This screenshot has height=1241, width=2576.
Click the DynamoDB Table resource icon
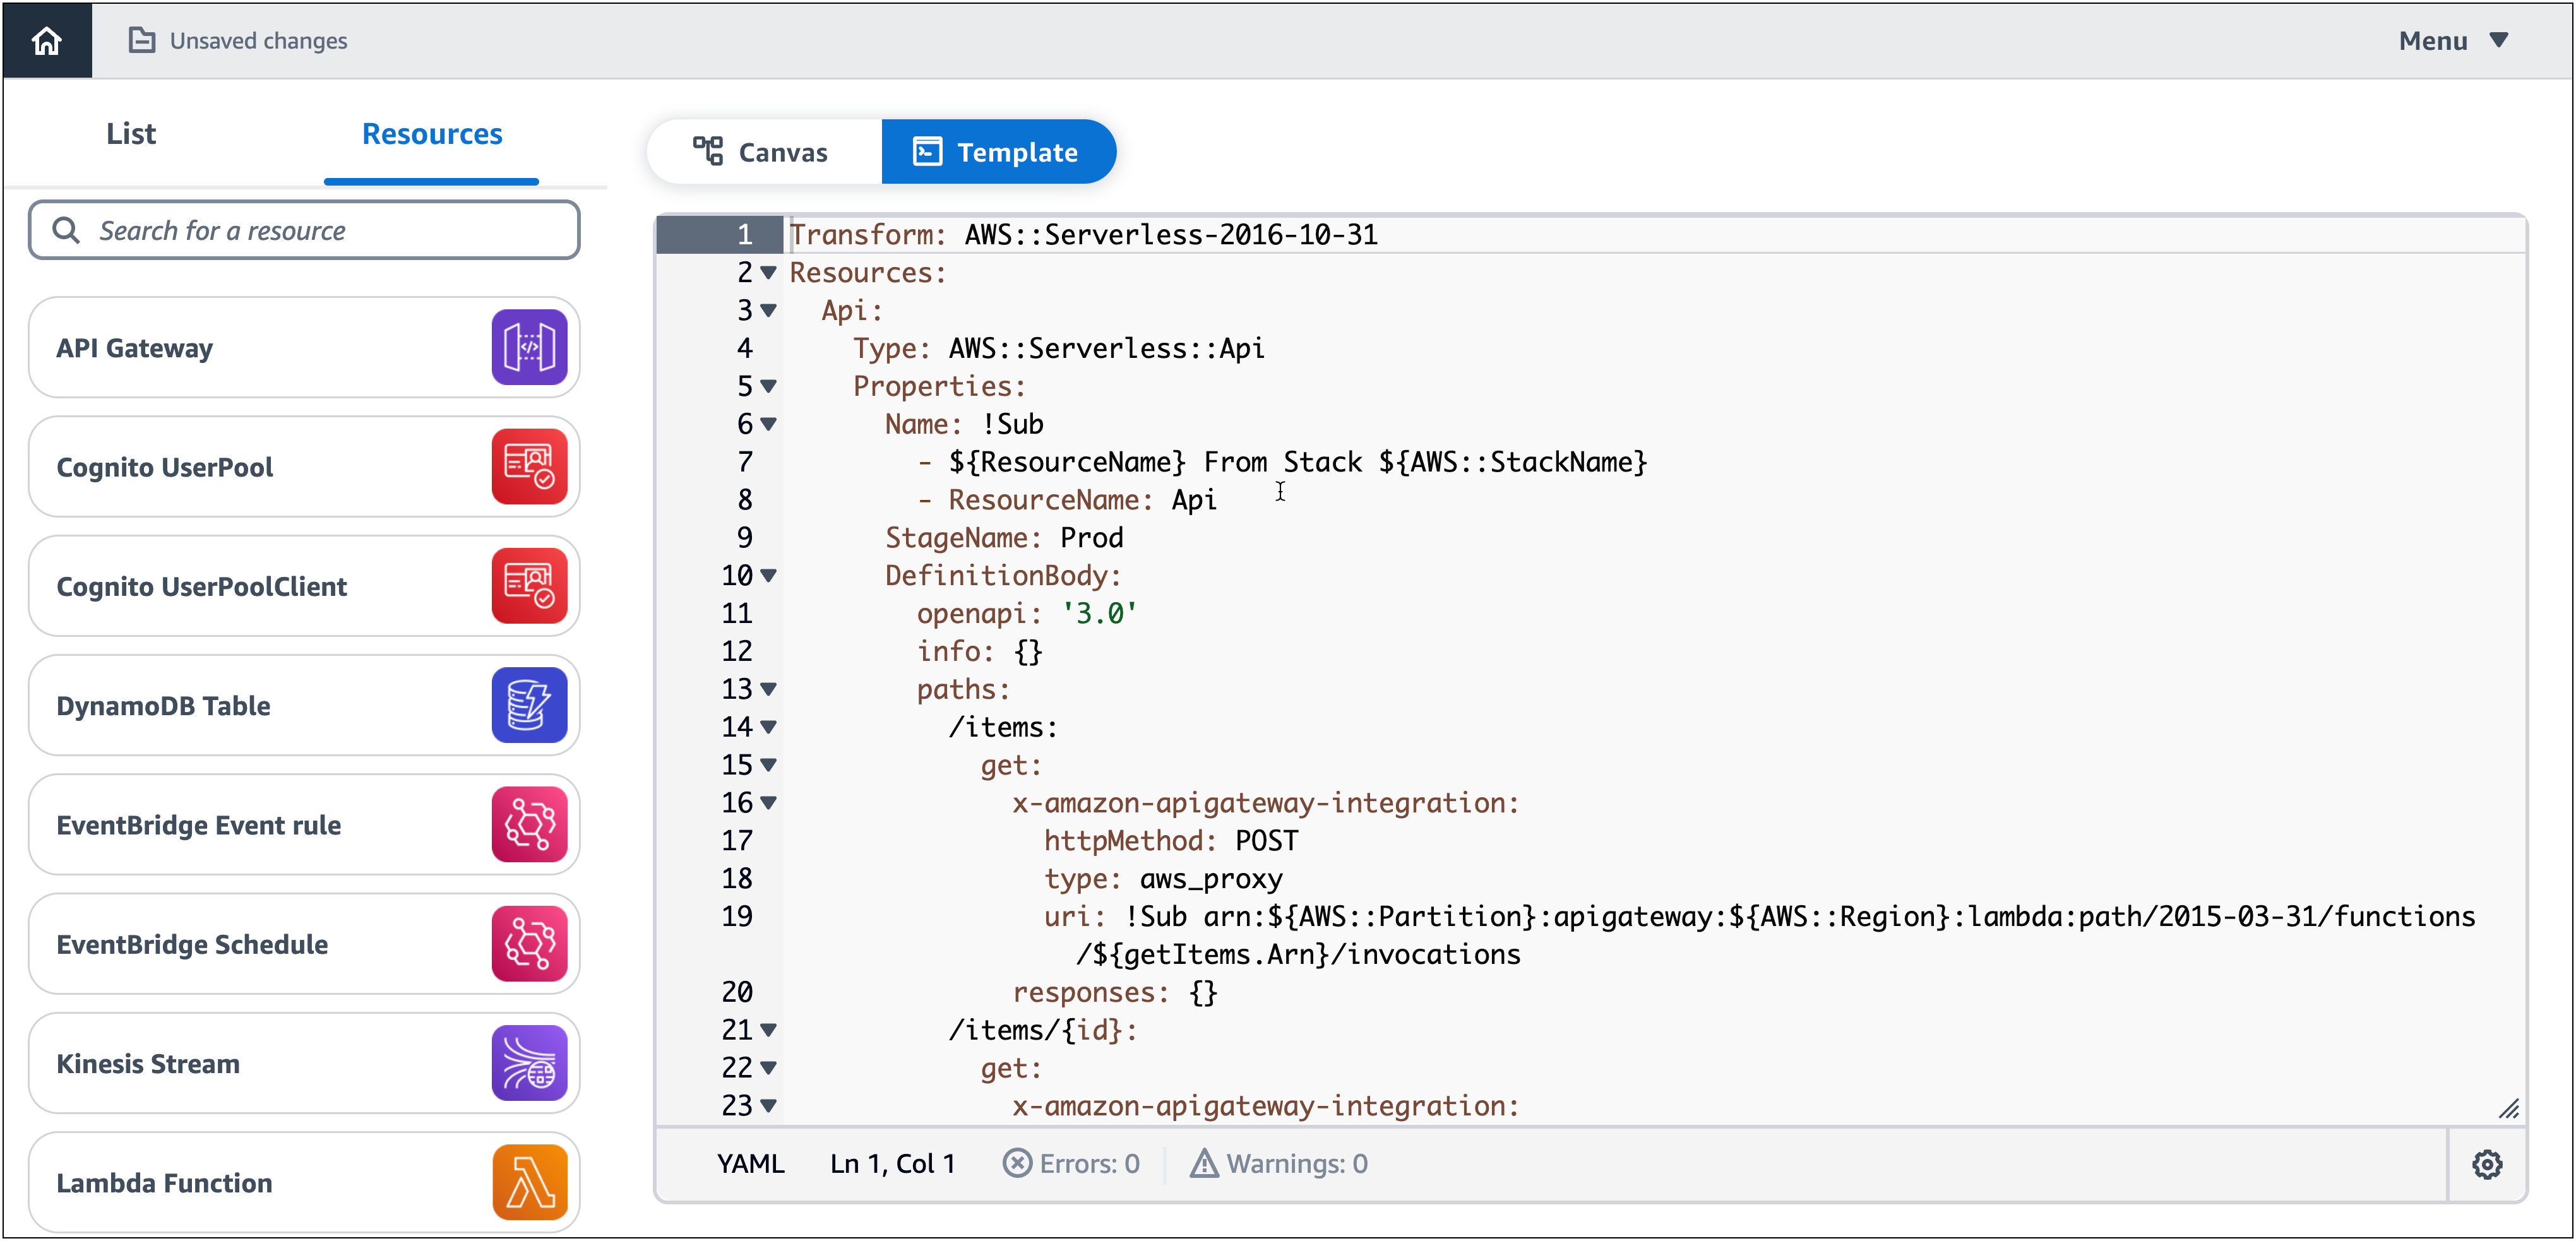(529, 704)
